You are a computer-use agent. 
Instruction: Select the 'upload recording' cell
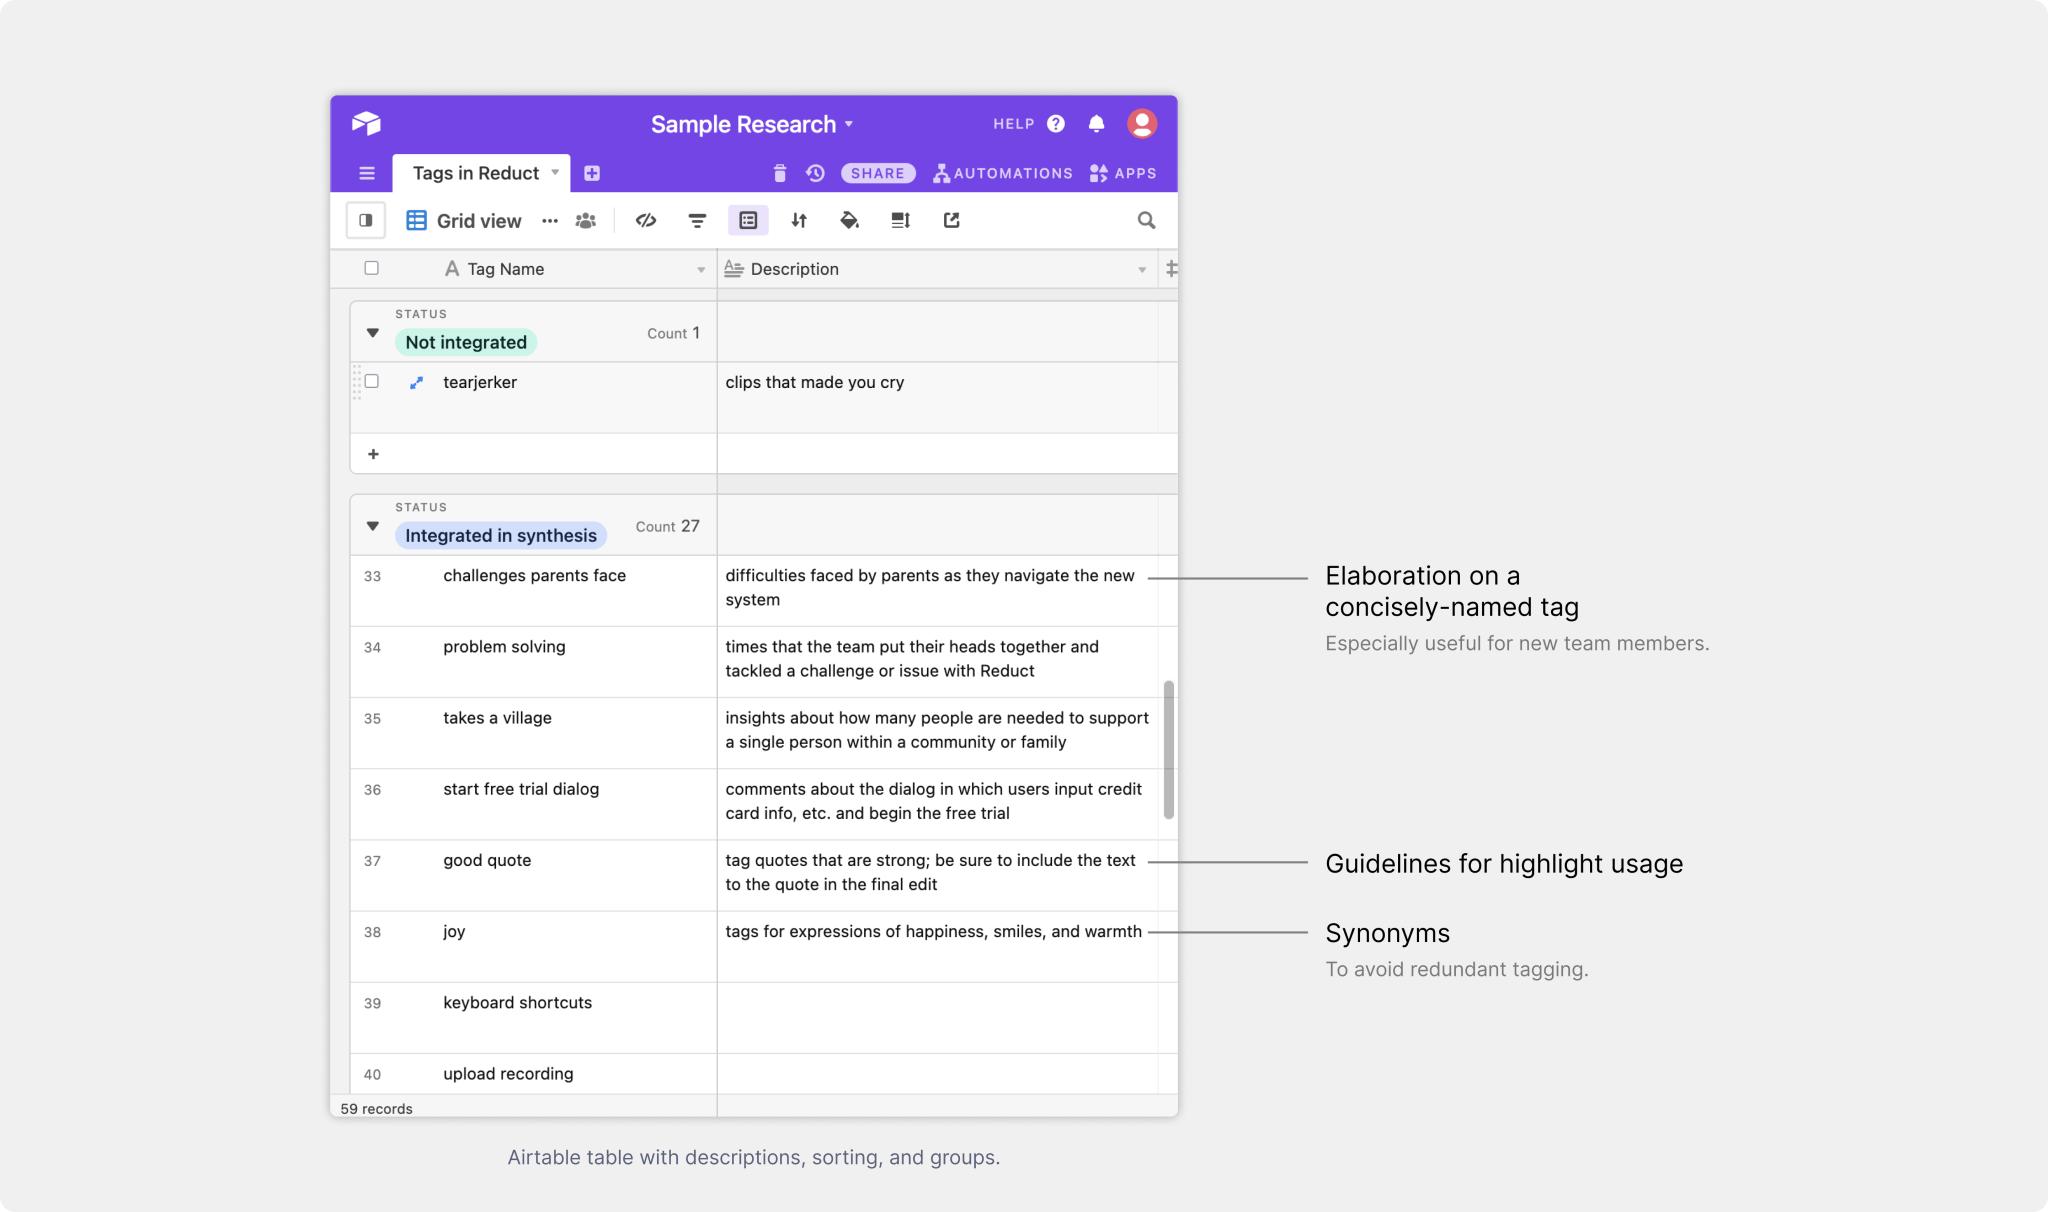[534, 1074]
